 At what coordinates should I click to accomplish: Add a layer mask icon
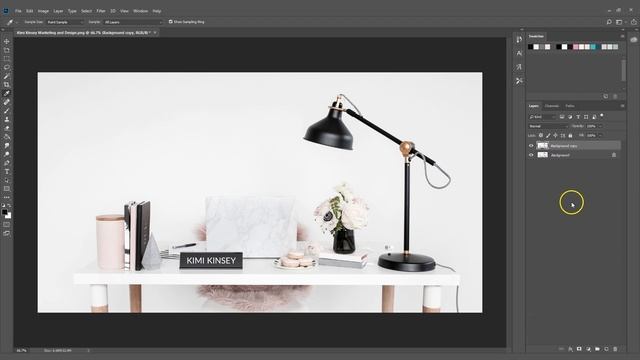click(x=579, y=349)
